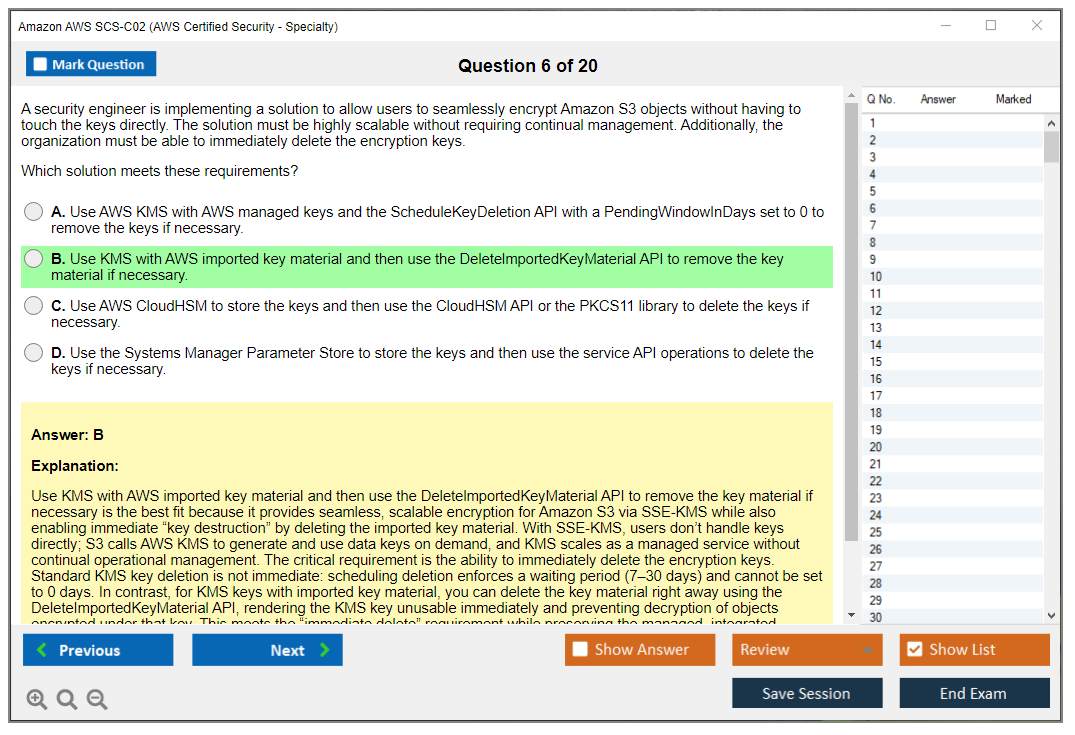Click the zoom out magnifier icon

97,699
